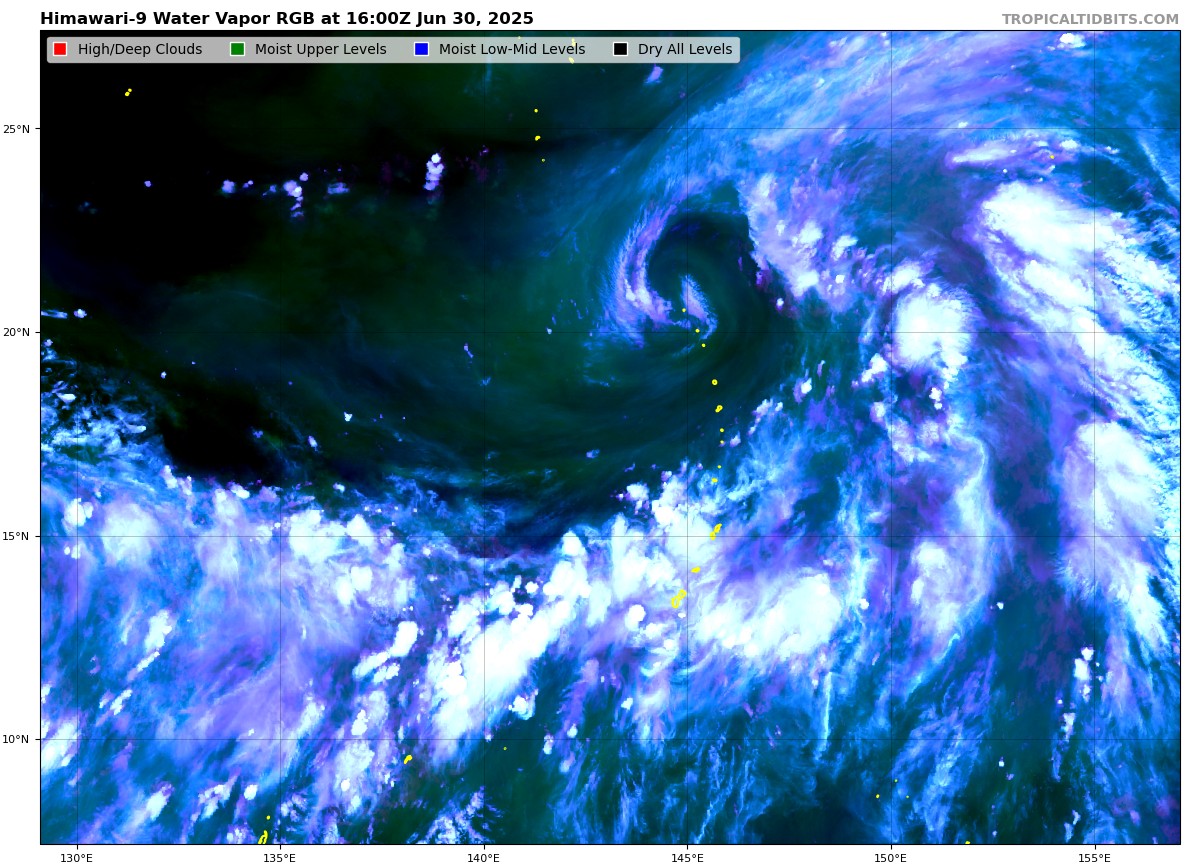Screen dimensions: 1200x867
Task: Click the 140°E longitude label
Action: (483, 857)
